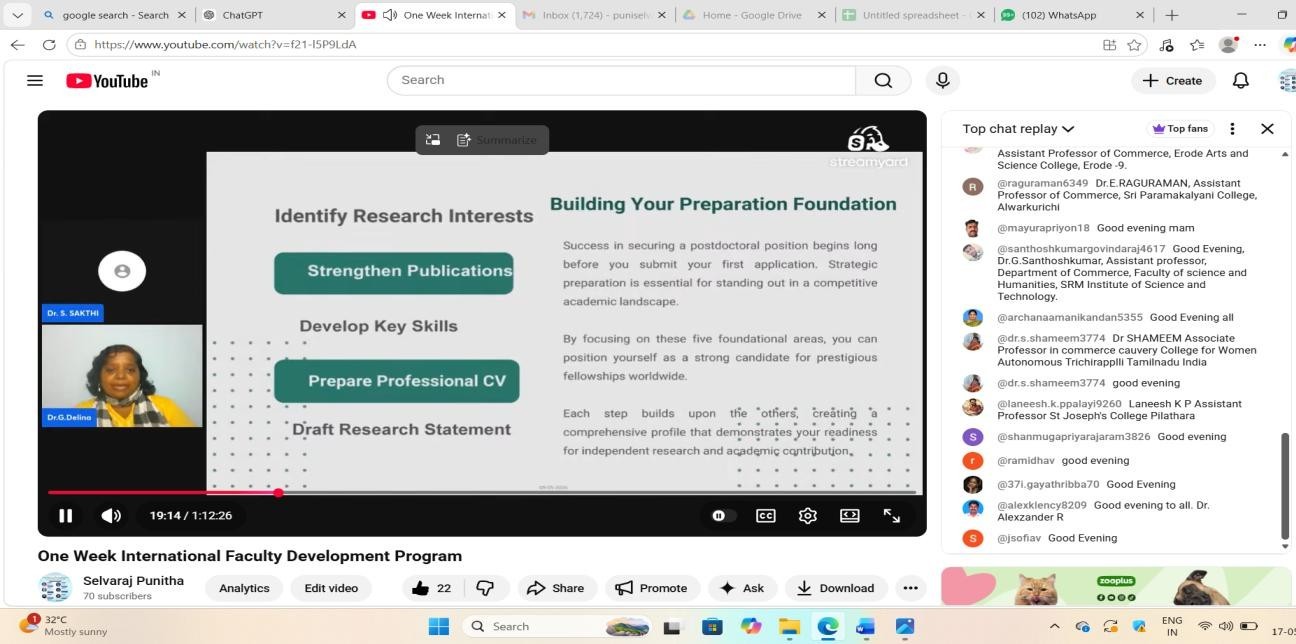
Task: Open the Favorites list icon
Action: (x=1197, y=45)
